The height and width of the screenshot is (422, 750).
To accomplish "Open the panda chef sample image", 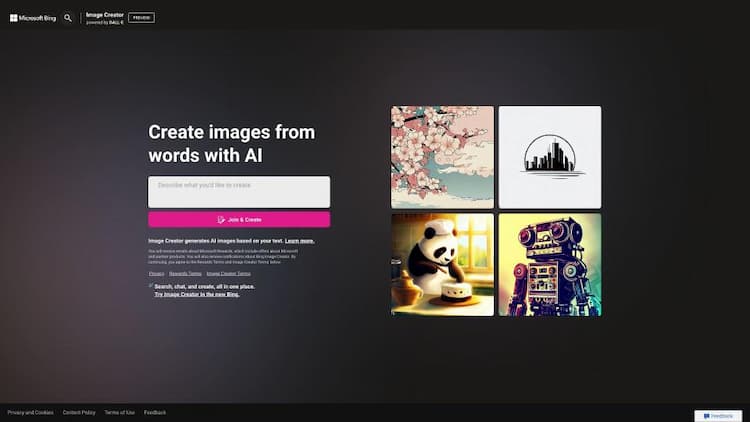I will click(442, 265).
